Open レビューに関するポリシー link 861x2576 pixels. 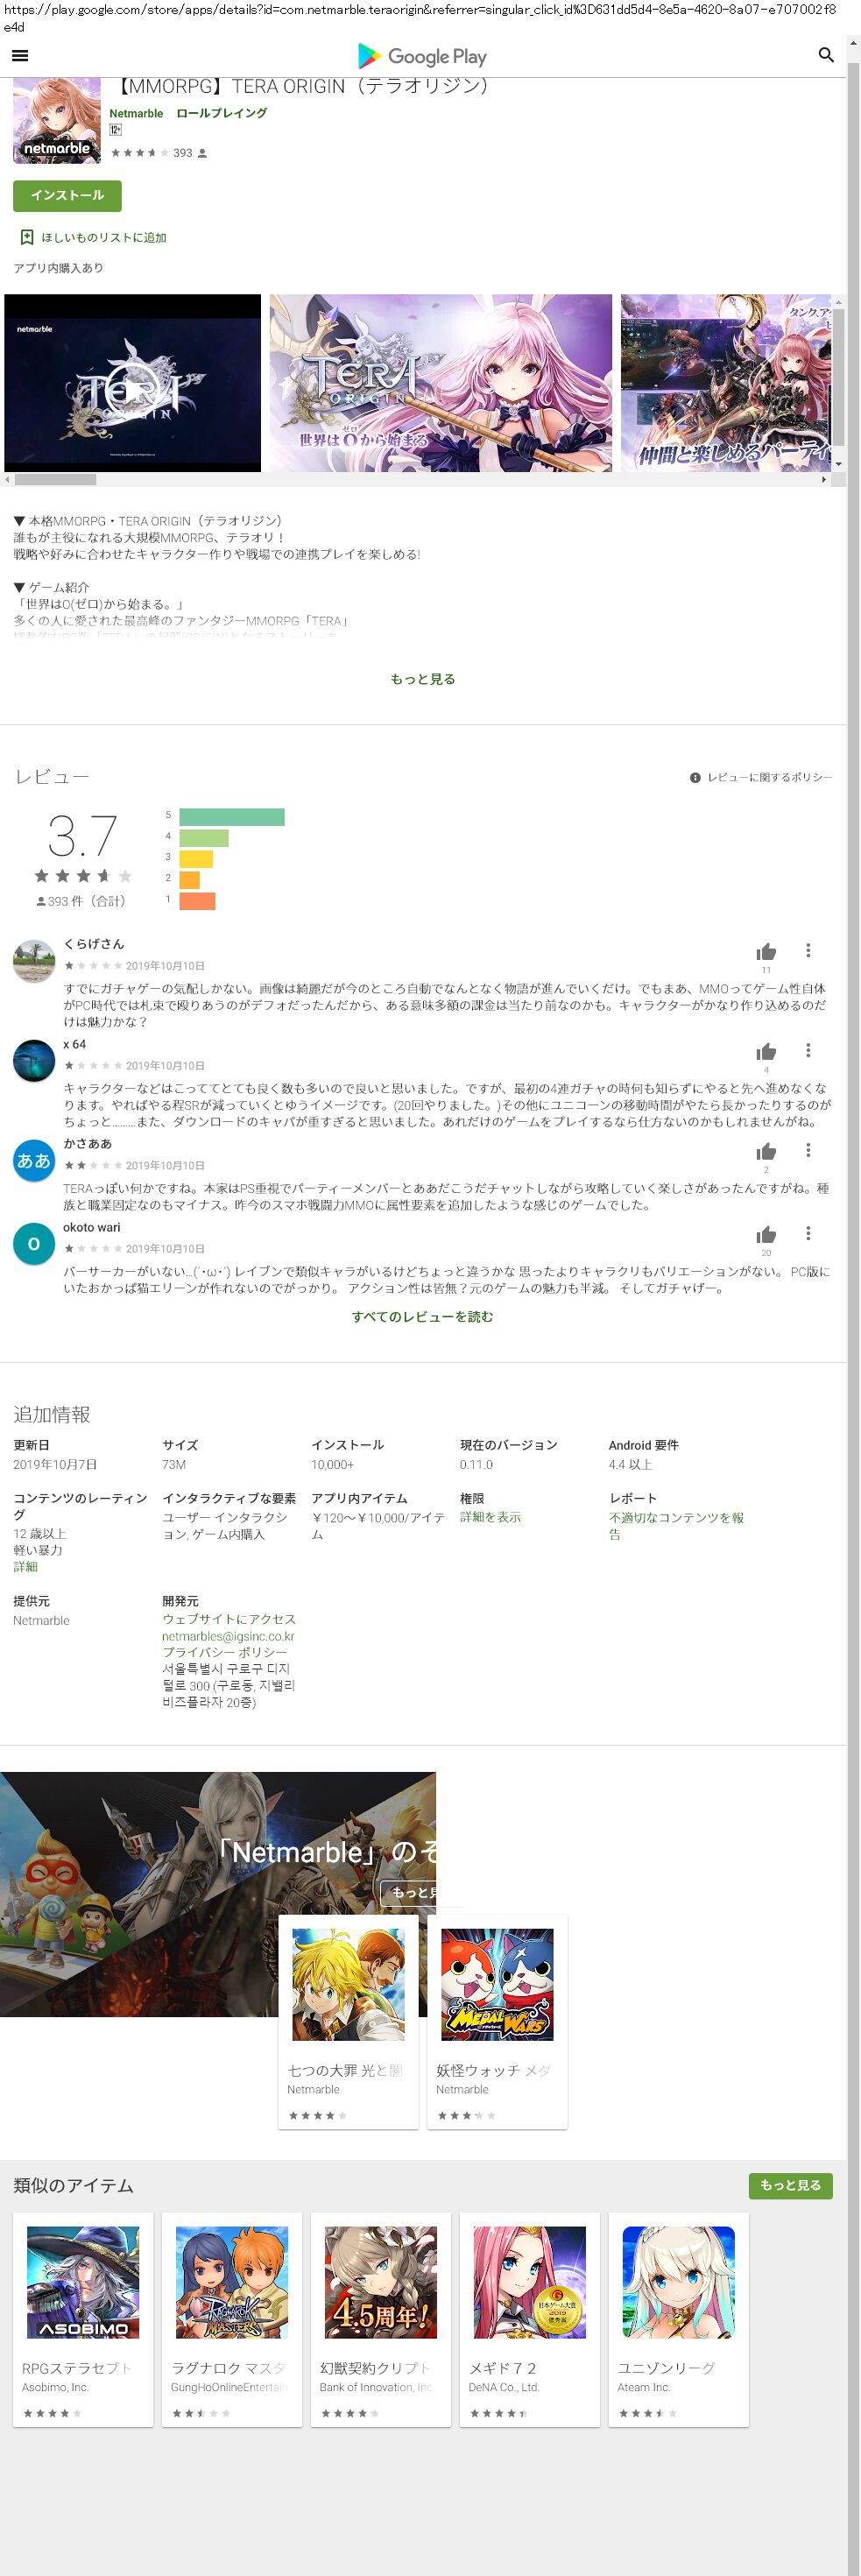[770, 777]
